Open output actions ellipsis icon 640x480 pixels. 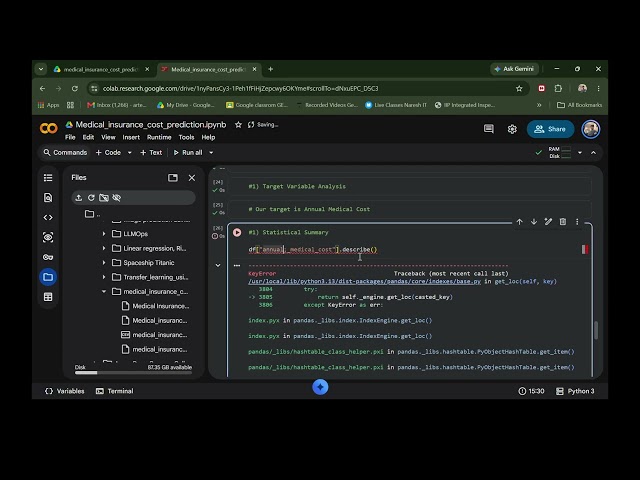click(237, 265)
